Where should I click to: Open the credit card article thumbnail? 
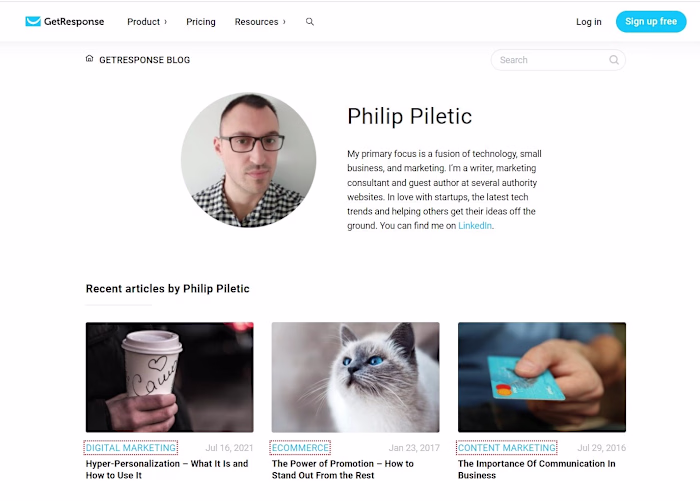coord(542,377)
